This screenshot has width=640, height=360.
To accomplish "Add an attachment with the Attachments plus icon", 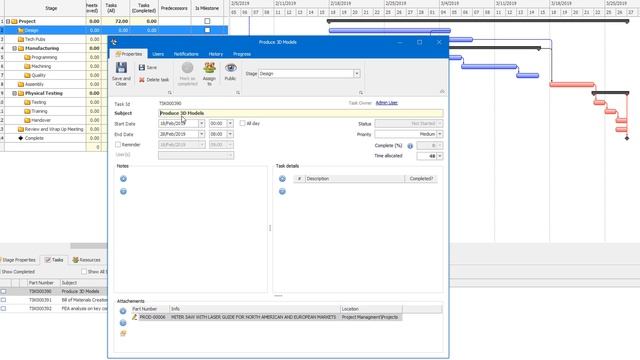I will tap(123, 311).
